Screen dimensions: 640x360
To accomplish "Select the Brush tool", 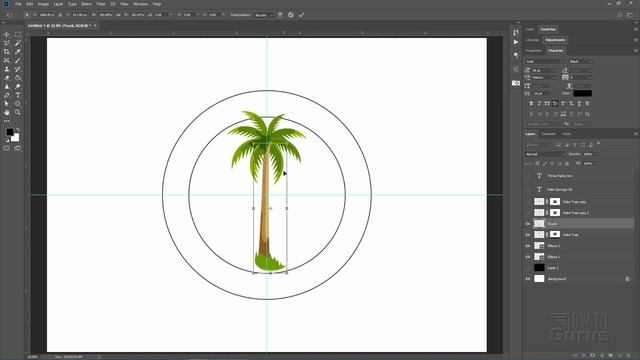I will tap(18, 60).
